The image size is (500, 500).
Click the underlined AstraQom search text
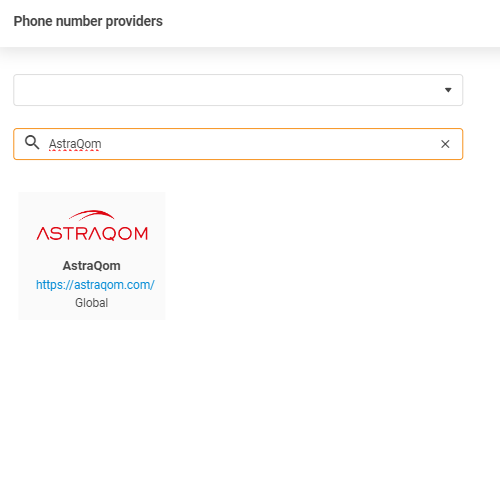[75, 144]
